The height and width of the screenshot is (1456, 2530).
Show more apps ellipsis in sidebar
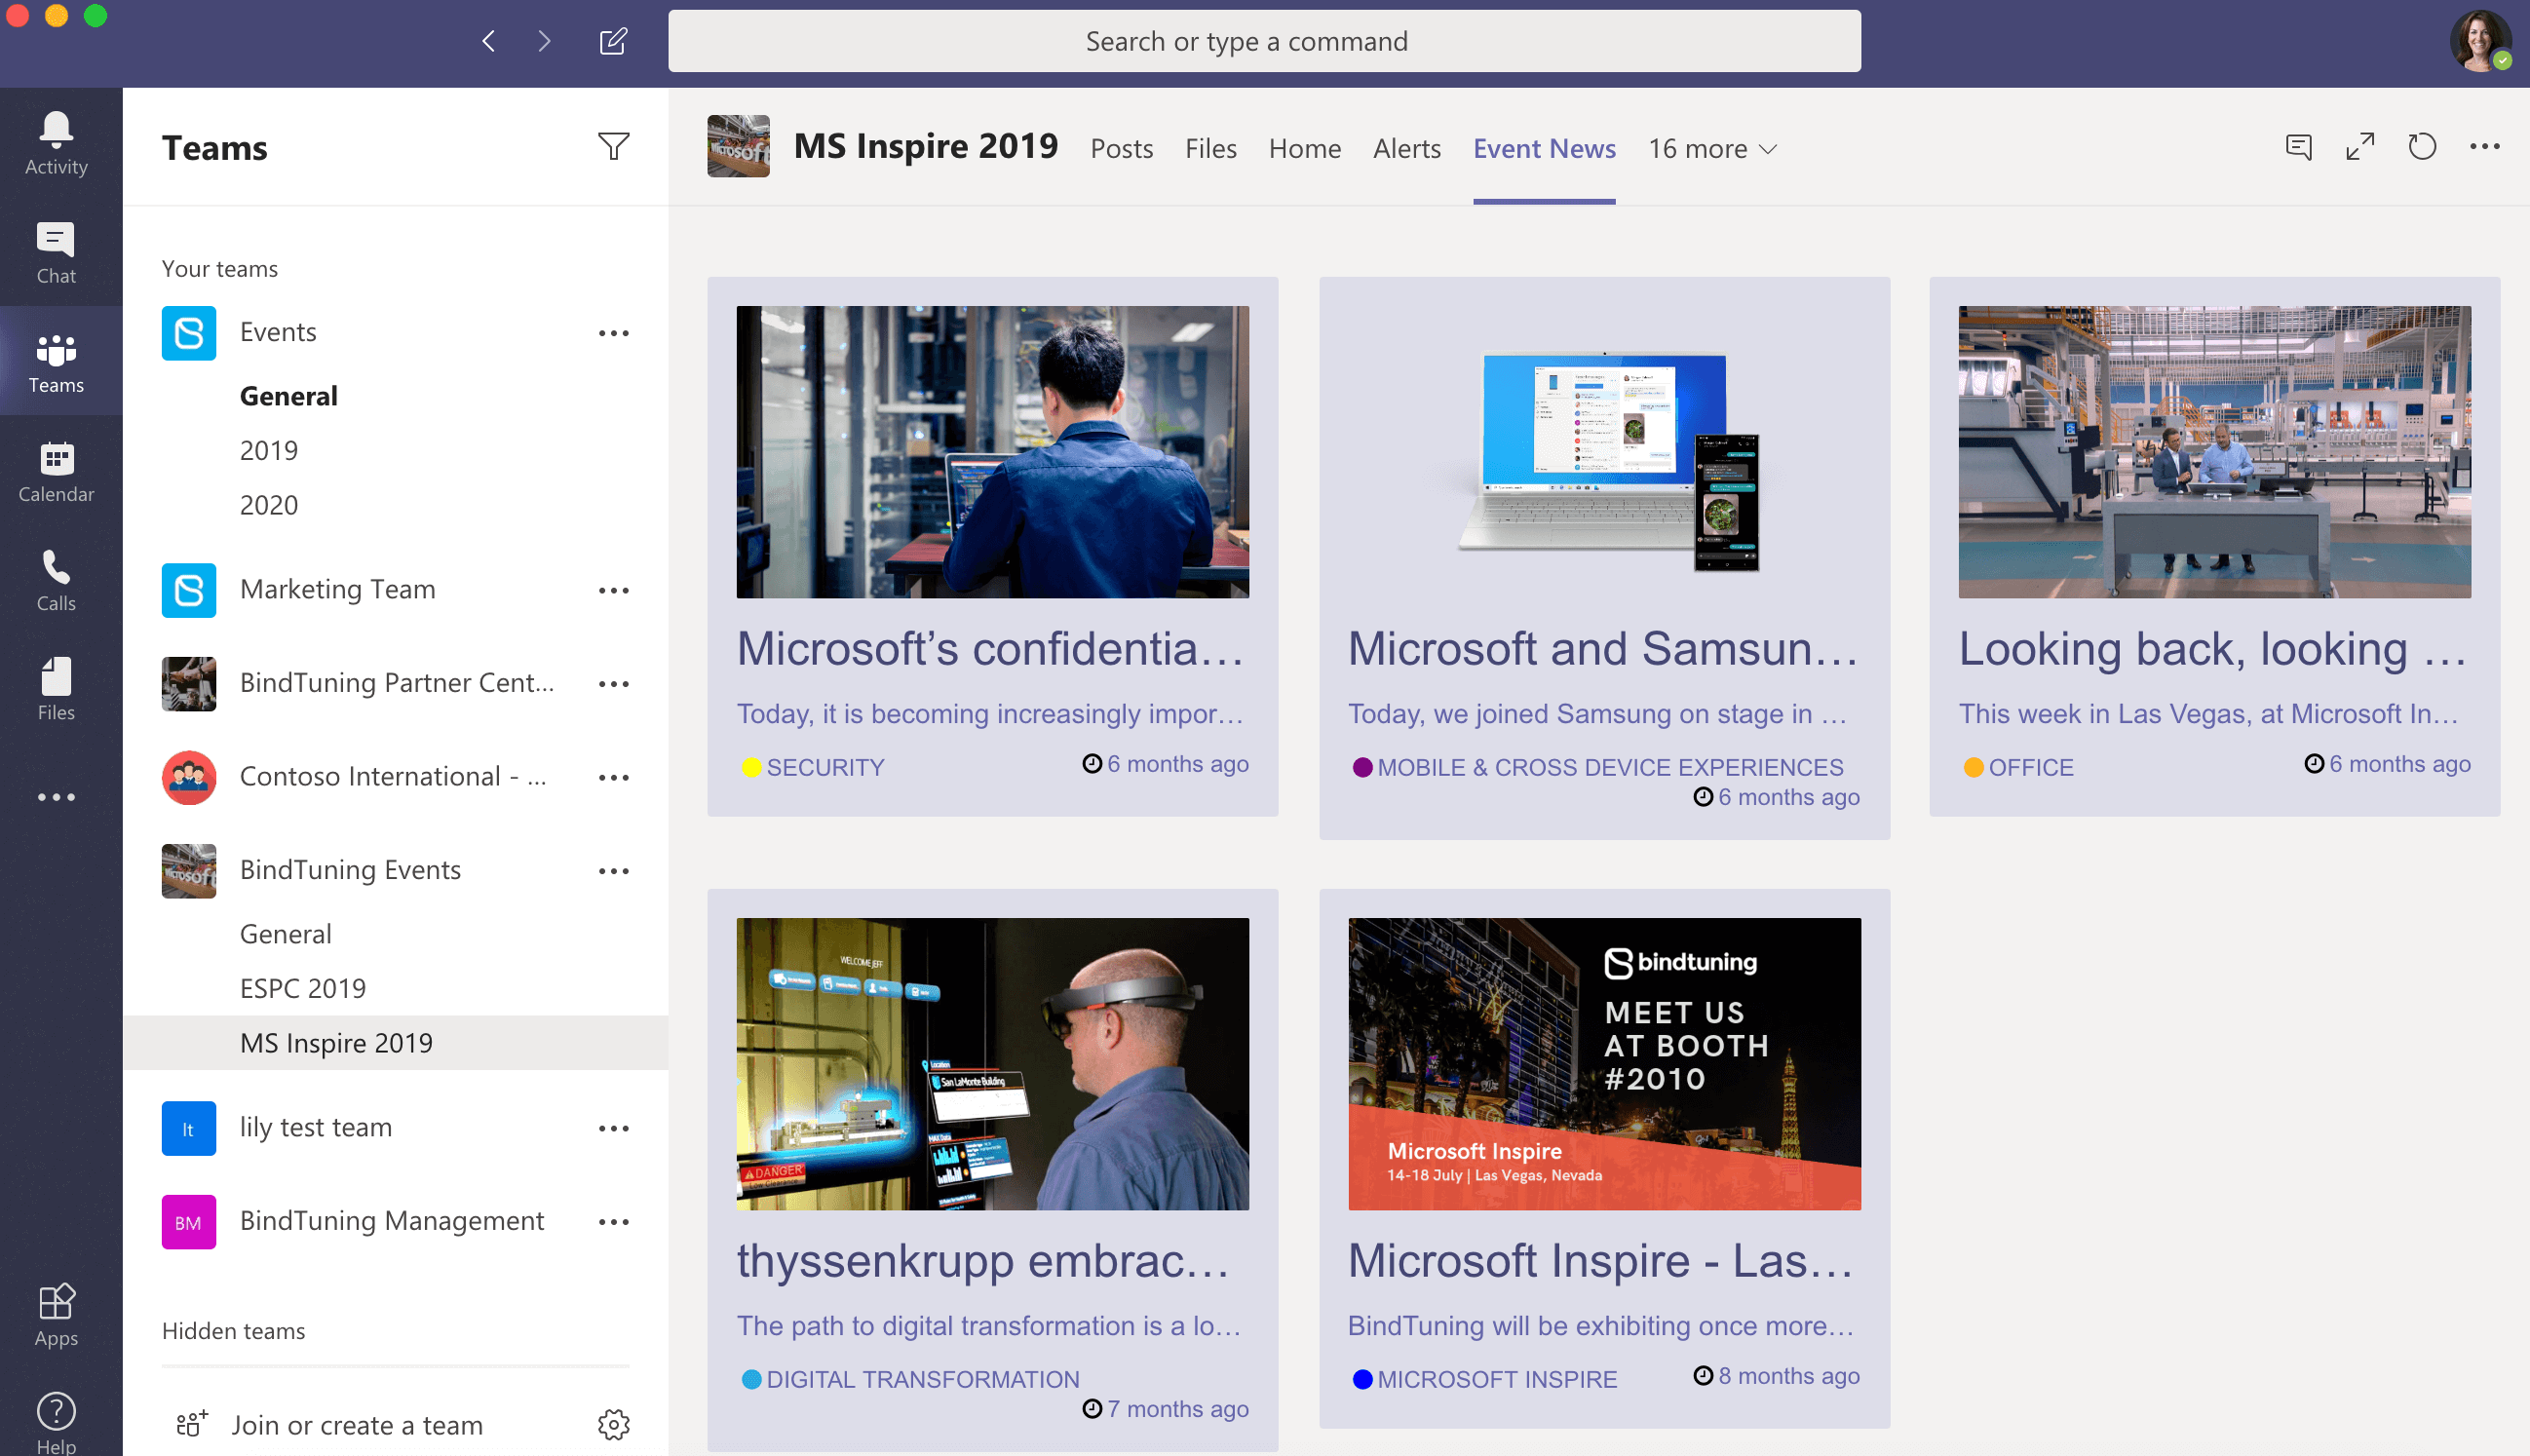click(56, 797)
